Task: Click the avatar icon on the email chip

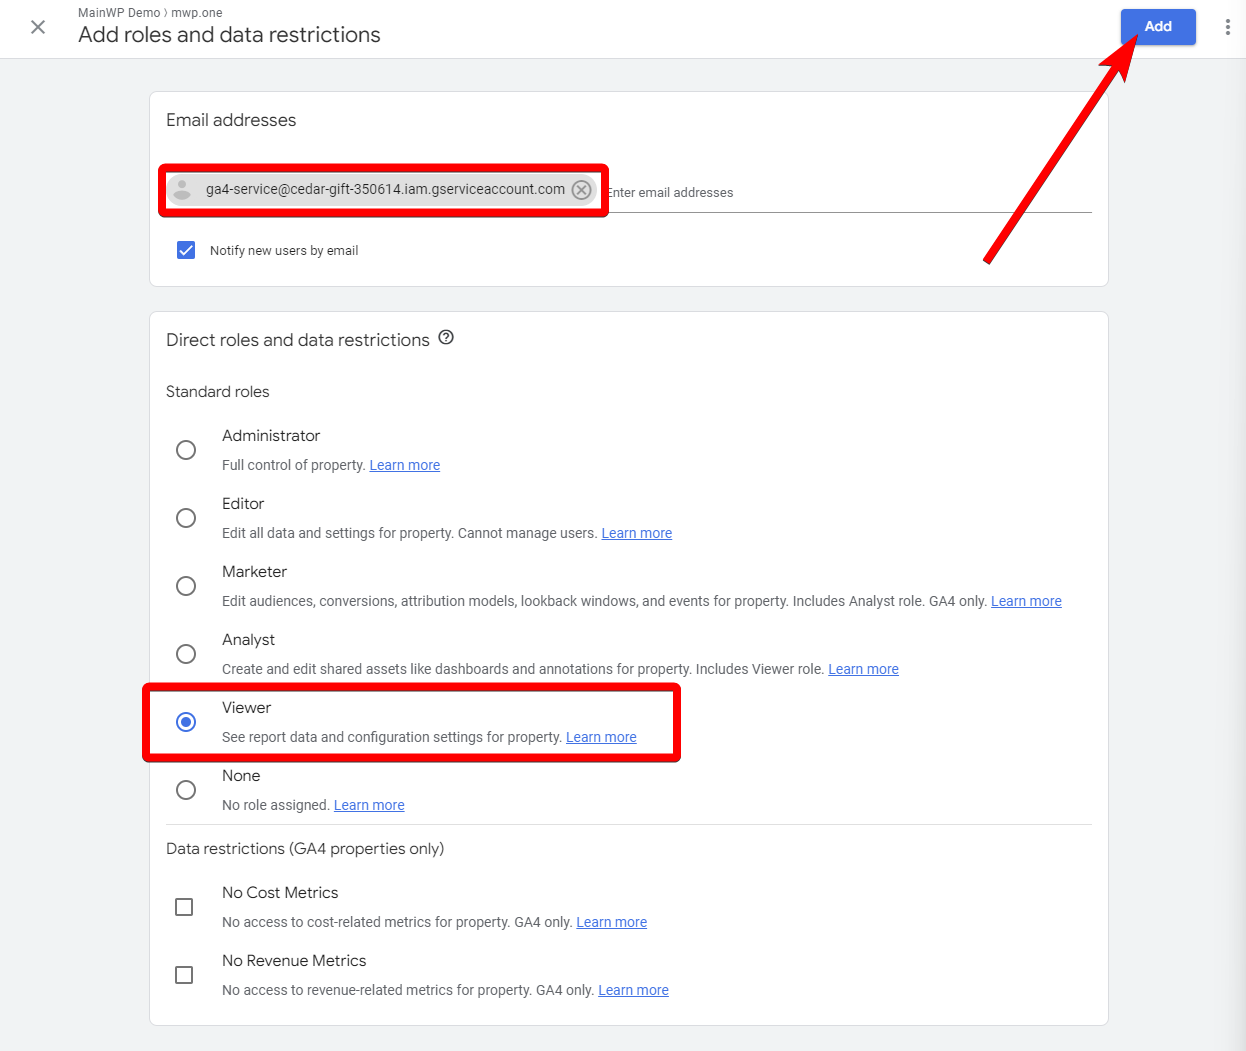Action: [180, 189]
